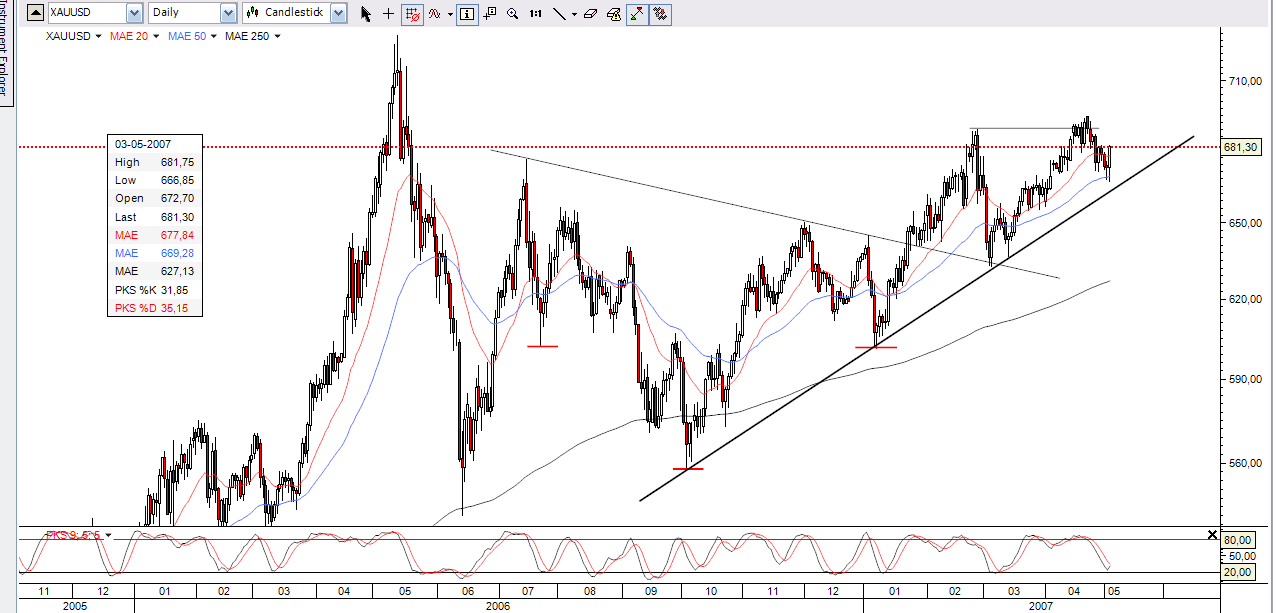Click the 650,00 price axis label

(1245, 224)
